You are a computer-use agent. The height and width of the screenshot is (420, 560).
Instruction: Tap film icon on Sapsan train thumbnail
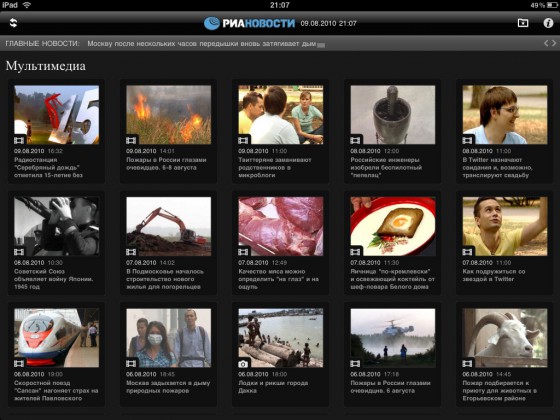(x=19, y=364)
